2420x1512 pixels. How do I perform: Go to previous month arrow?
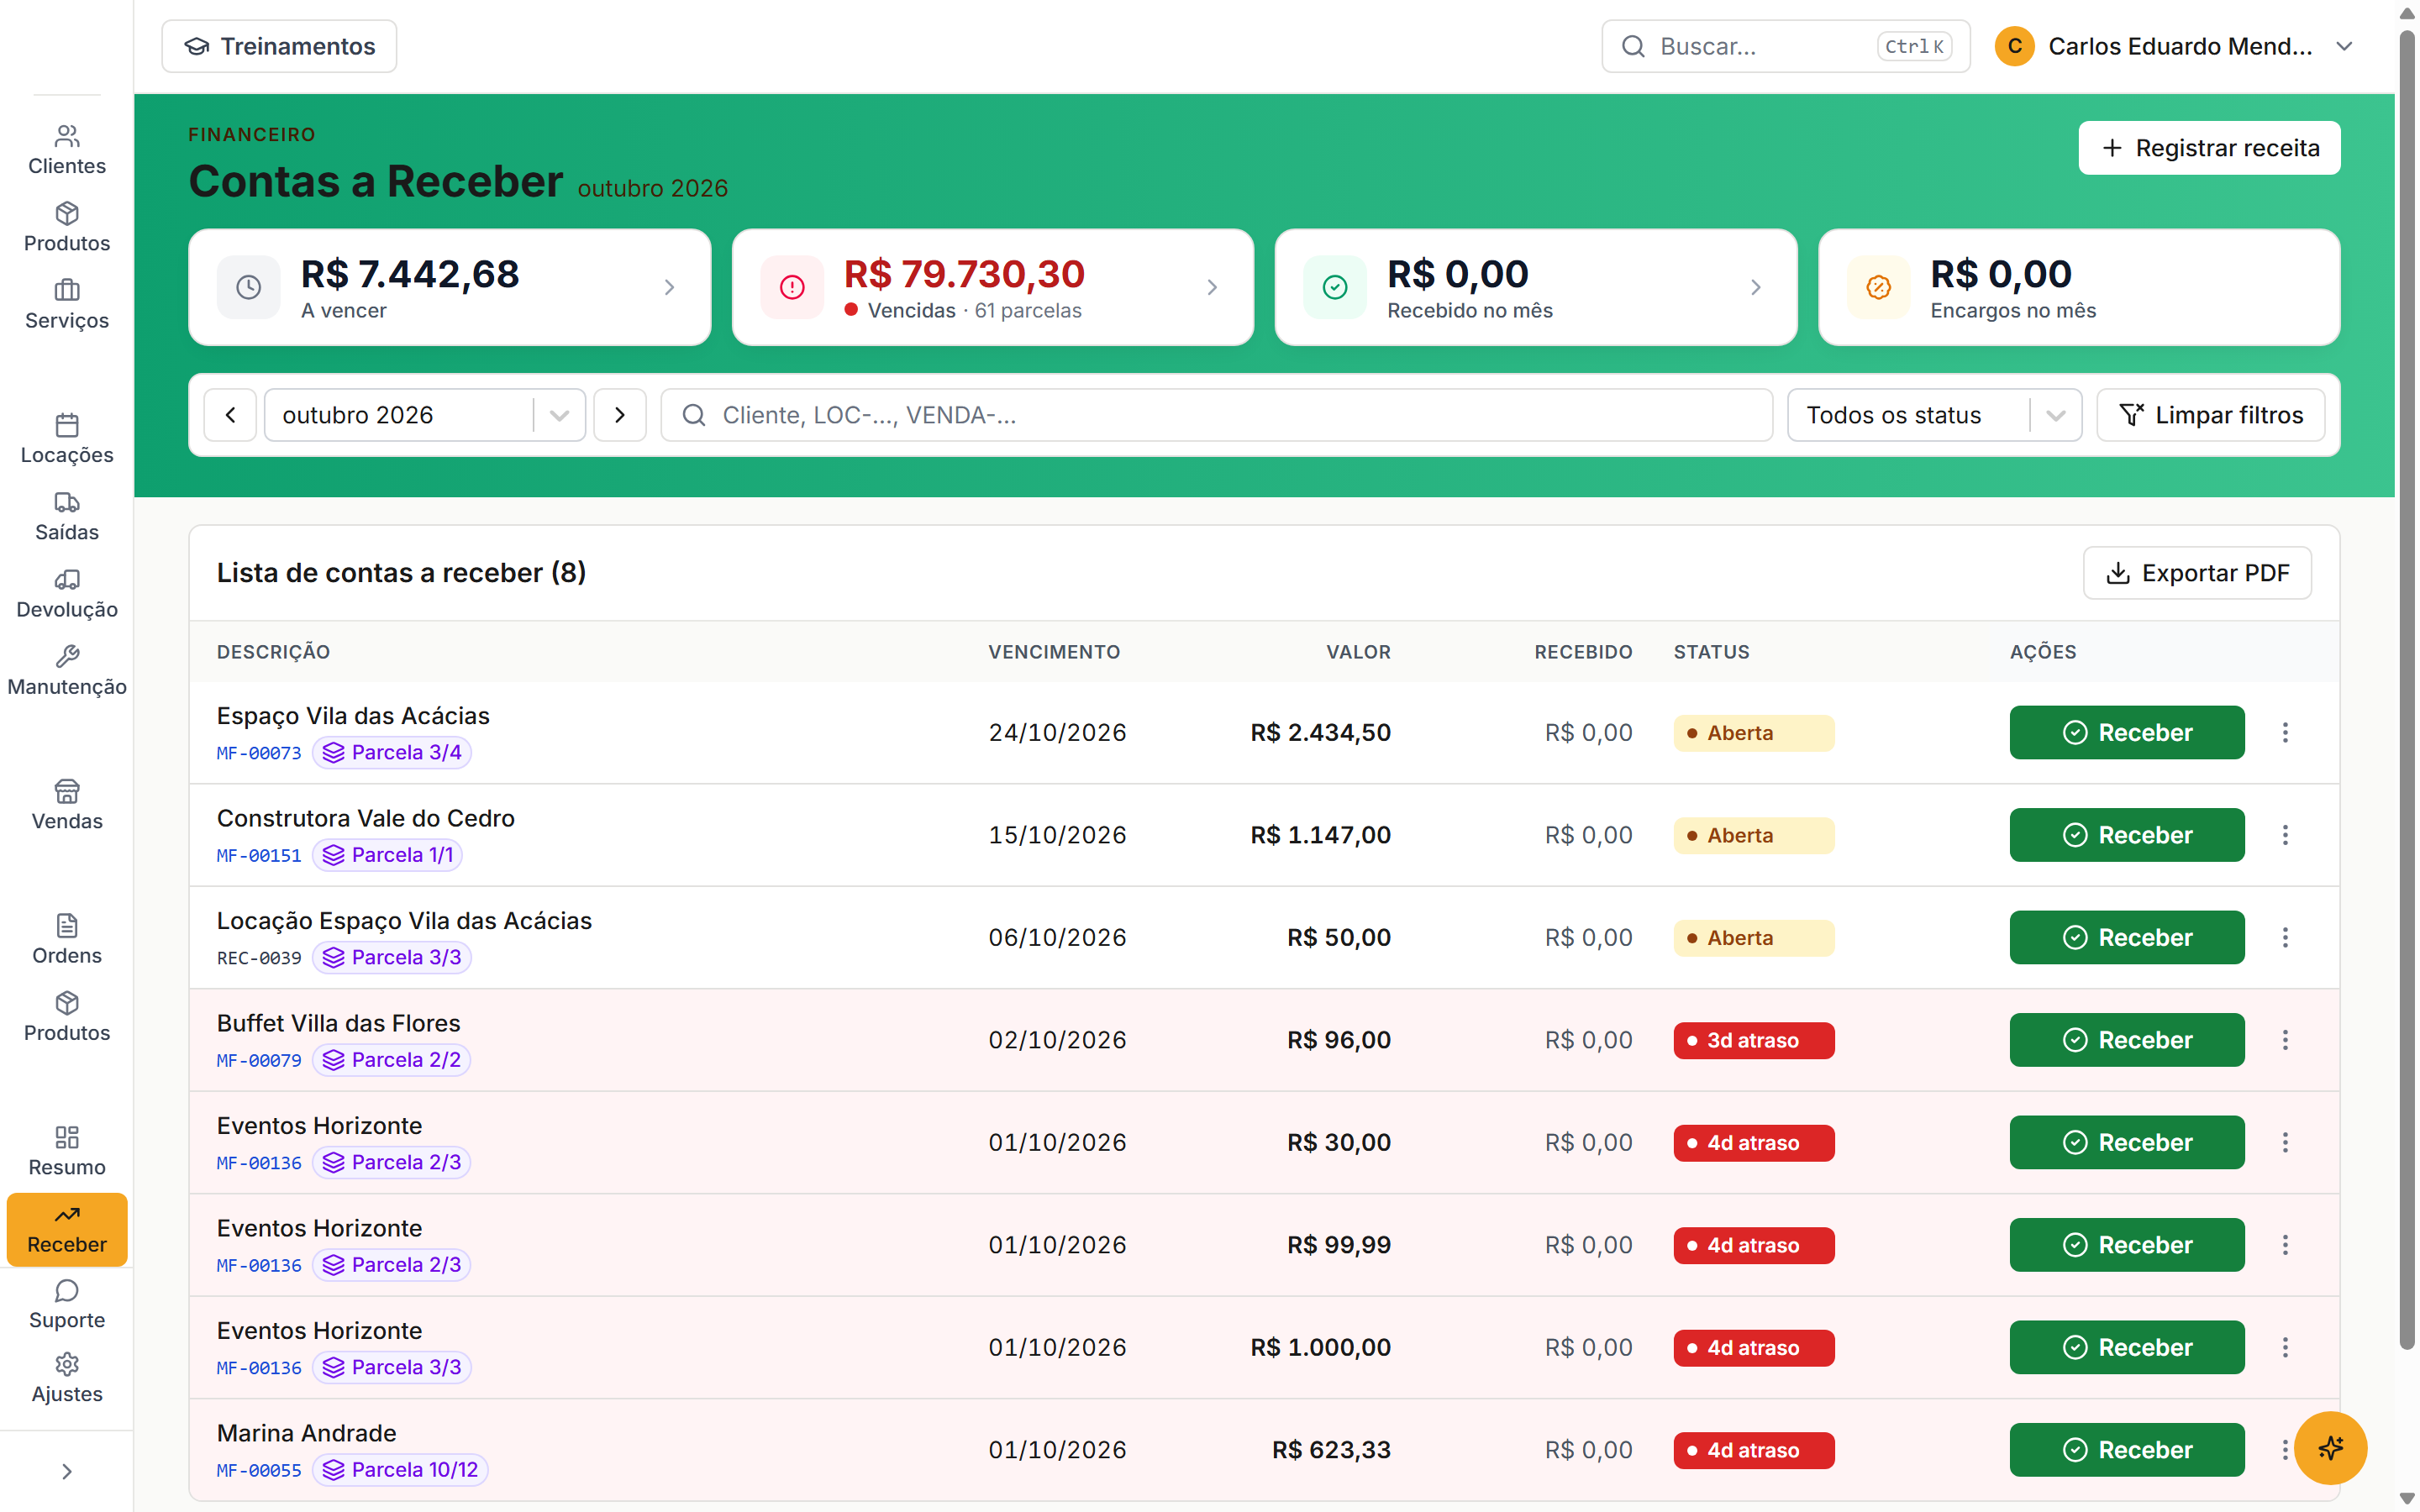pyautogui.click(x=230, y=415)
